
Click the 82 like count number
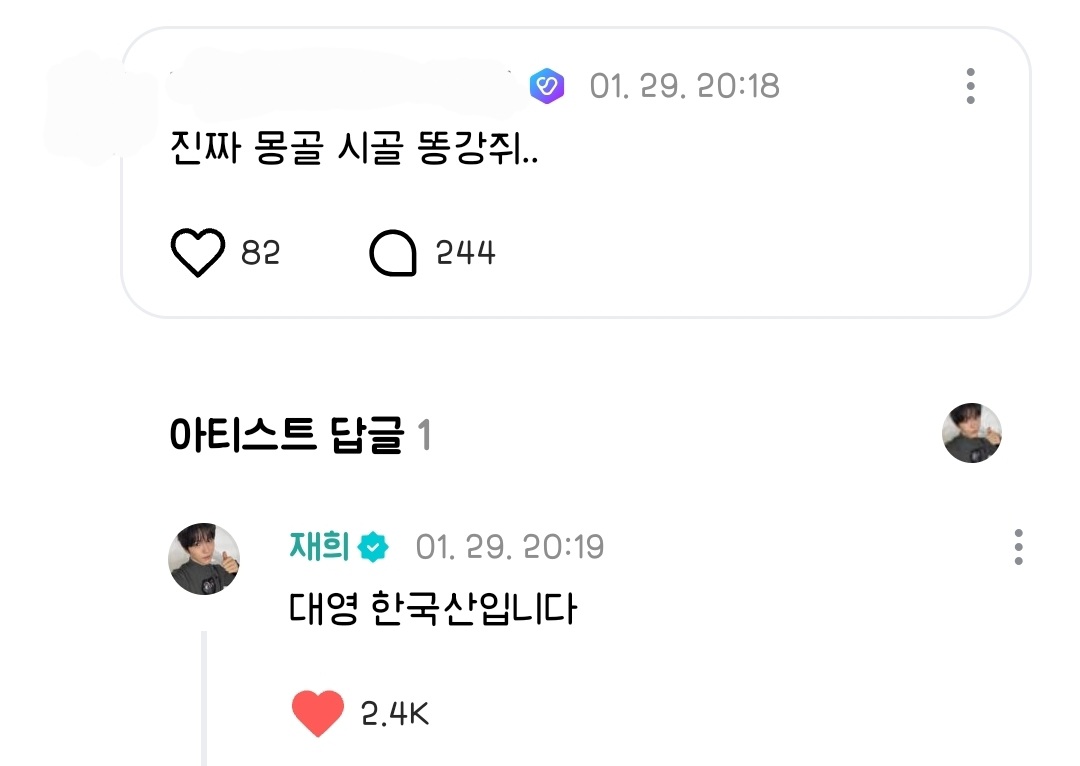(x=260, y=253)
